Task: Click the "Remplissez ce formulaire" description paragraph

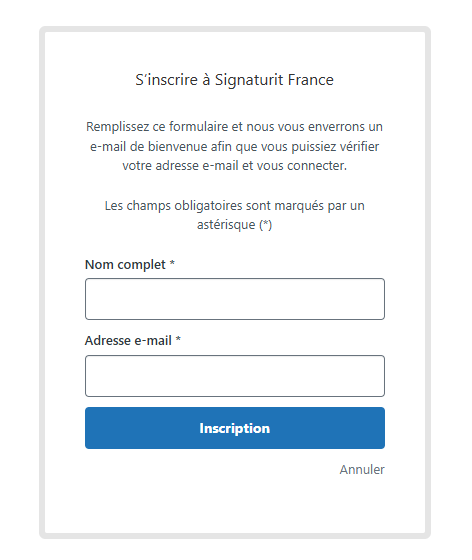Action: click(235, 146)
